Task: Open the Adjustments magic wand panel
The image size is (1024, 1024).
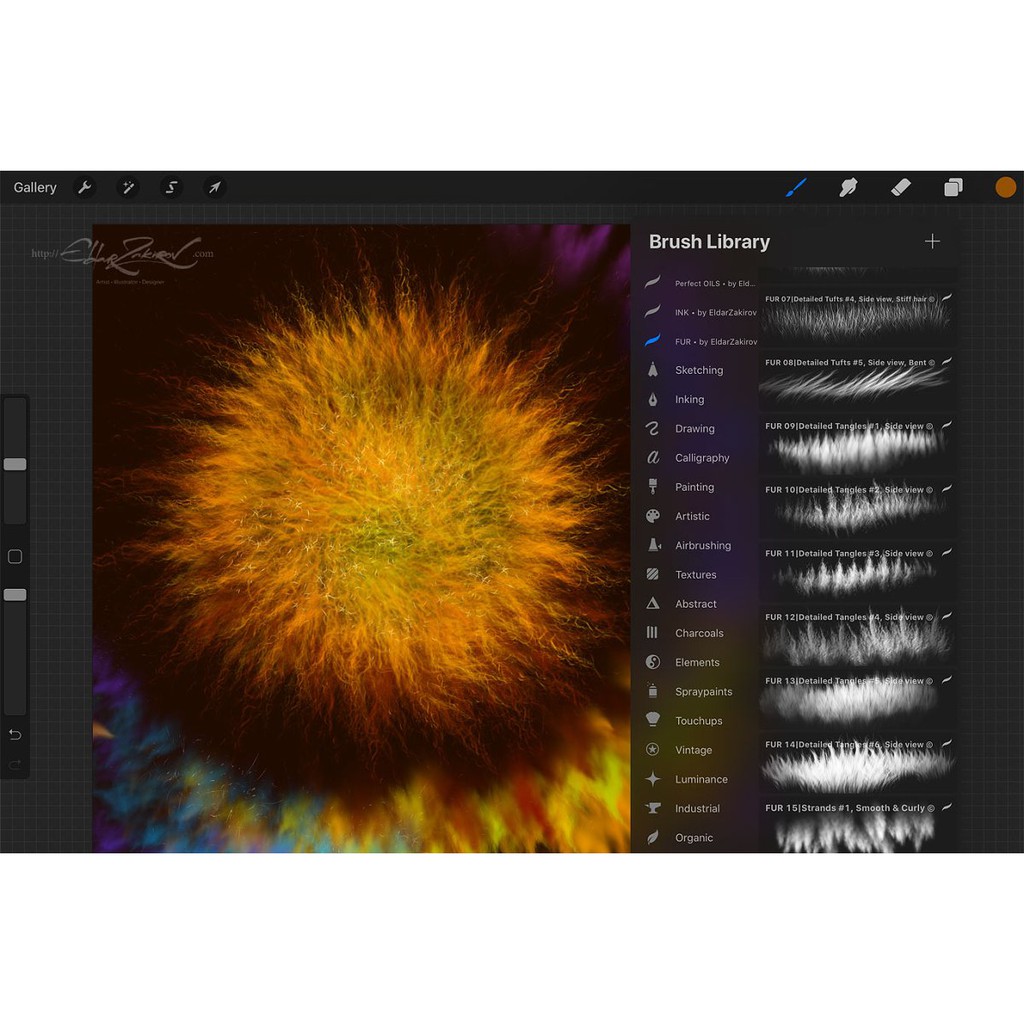Action: pyautogui.click(x=128, y=187)
